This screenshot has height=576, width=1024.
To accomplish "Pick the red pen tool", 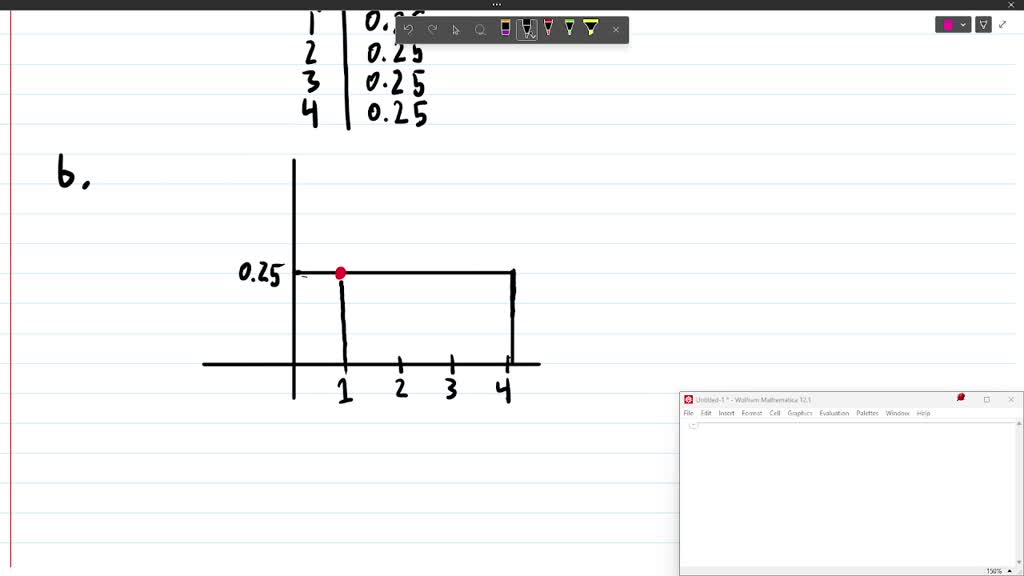I will [x=549, y=27].
